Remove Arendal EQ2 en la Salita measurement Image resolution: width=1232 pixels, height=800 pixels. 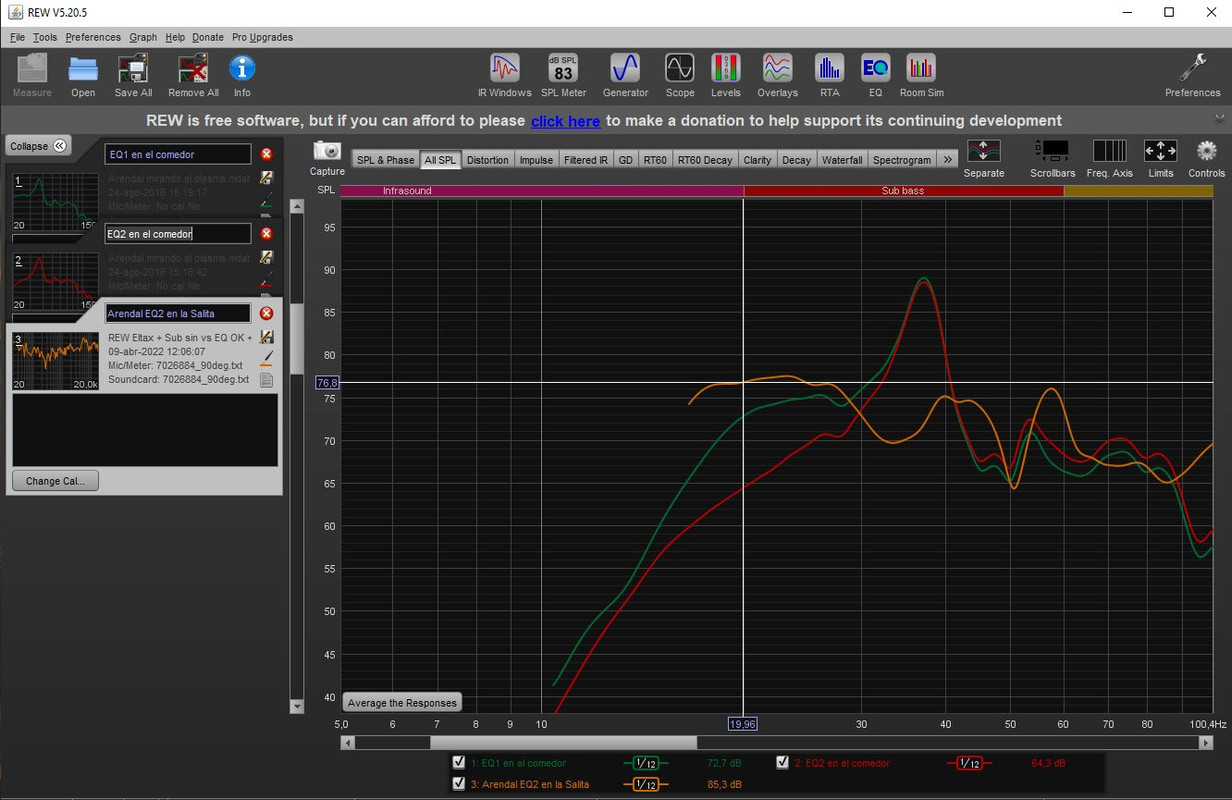266,313
